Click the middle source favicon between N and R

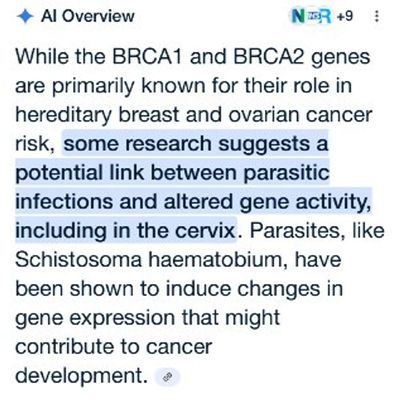pyautogui.click(x=312, y=16)
